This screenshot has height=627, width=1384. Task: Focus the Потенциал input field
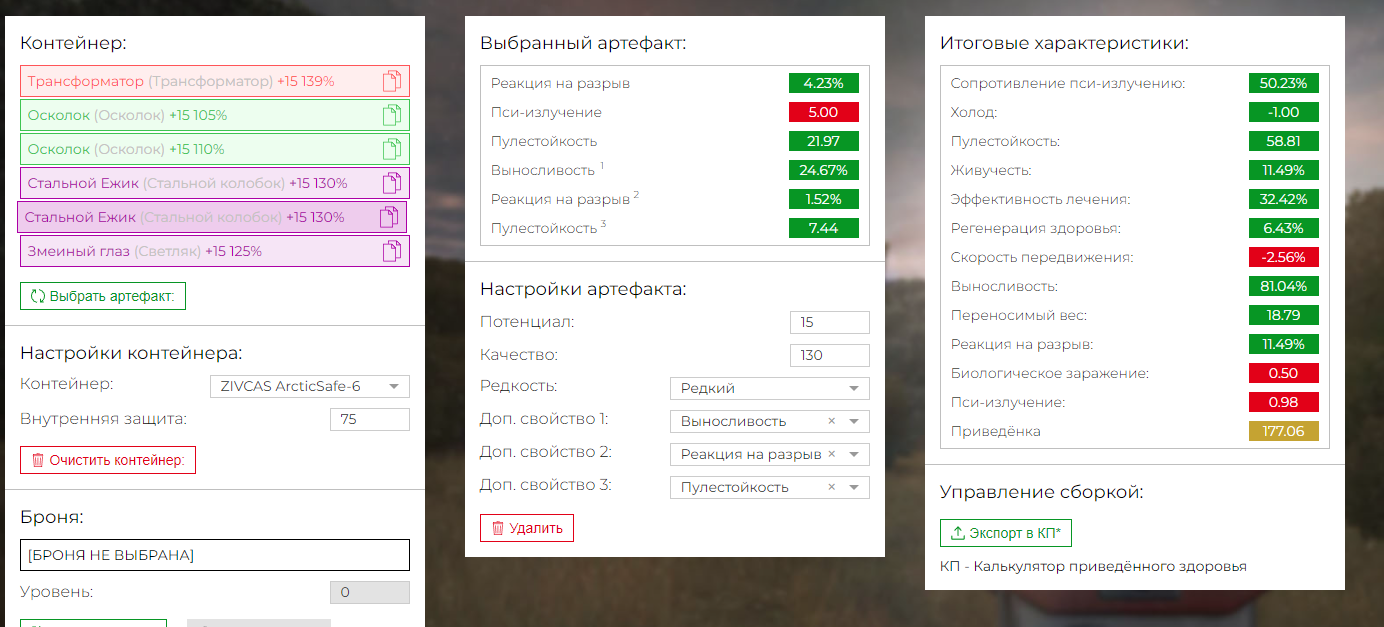pos(829,322)
